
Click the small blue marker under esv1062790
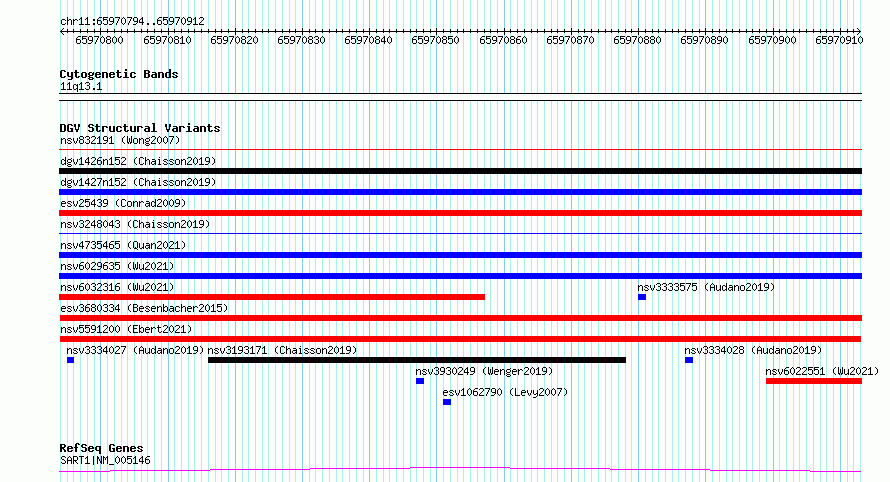[447, 402]
